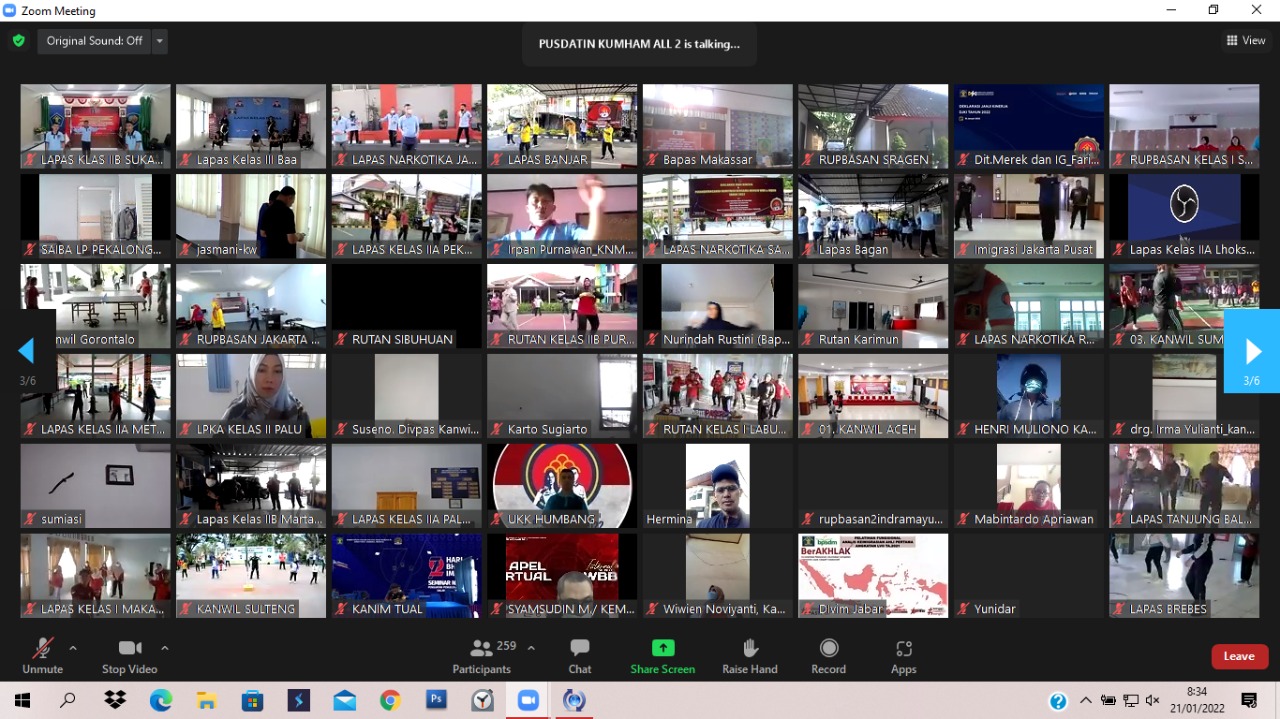Click the green encryption shield icon
The width and height of the screenshot is (1280, 719).
coord(18,41)
